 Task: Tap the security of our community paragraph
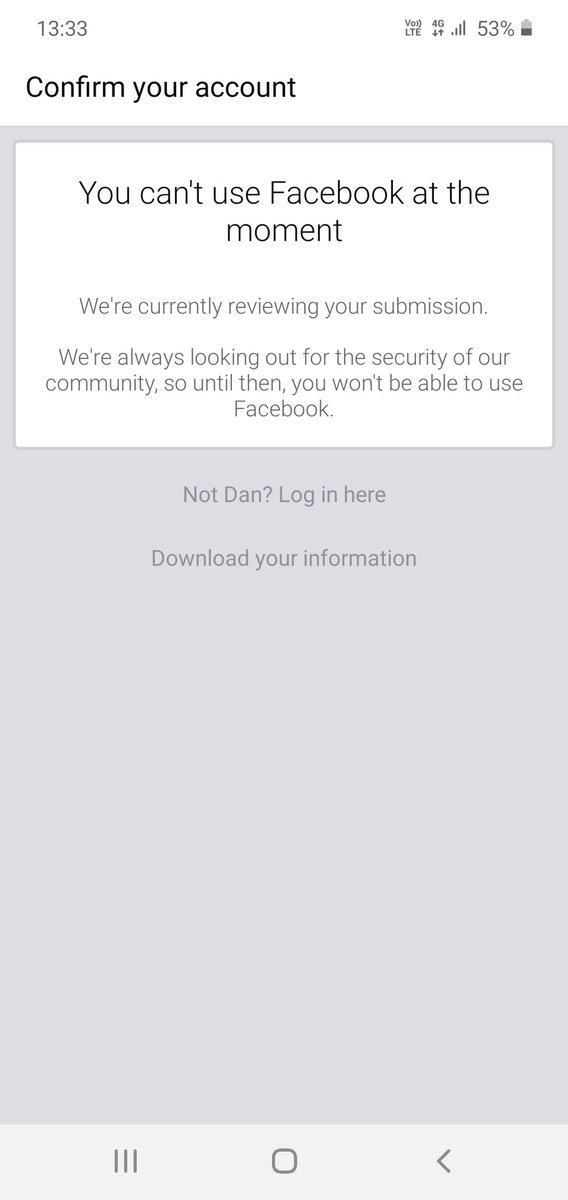pyautogui.click(x=284, y=383)
